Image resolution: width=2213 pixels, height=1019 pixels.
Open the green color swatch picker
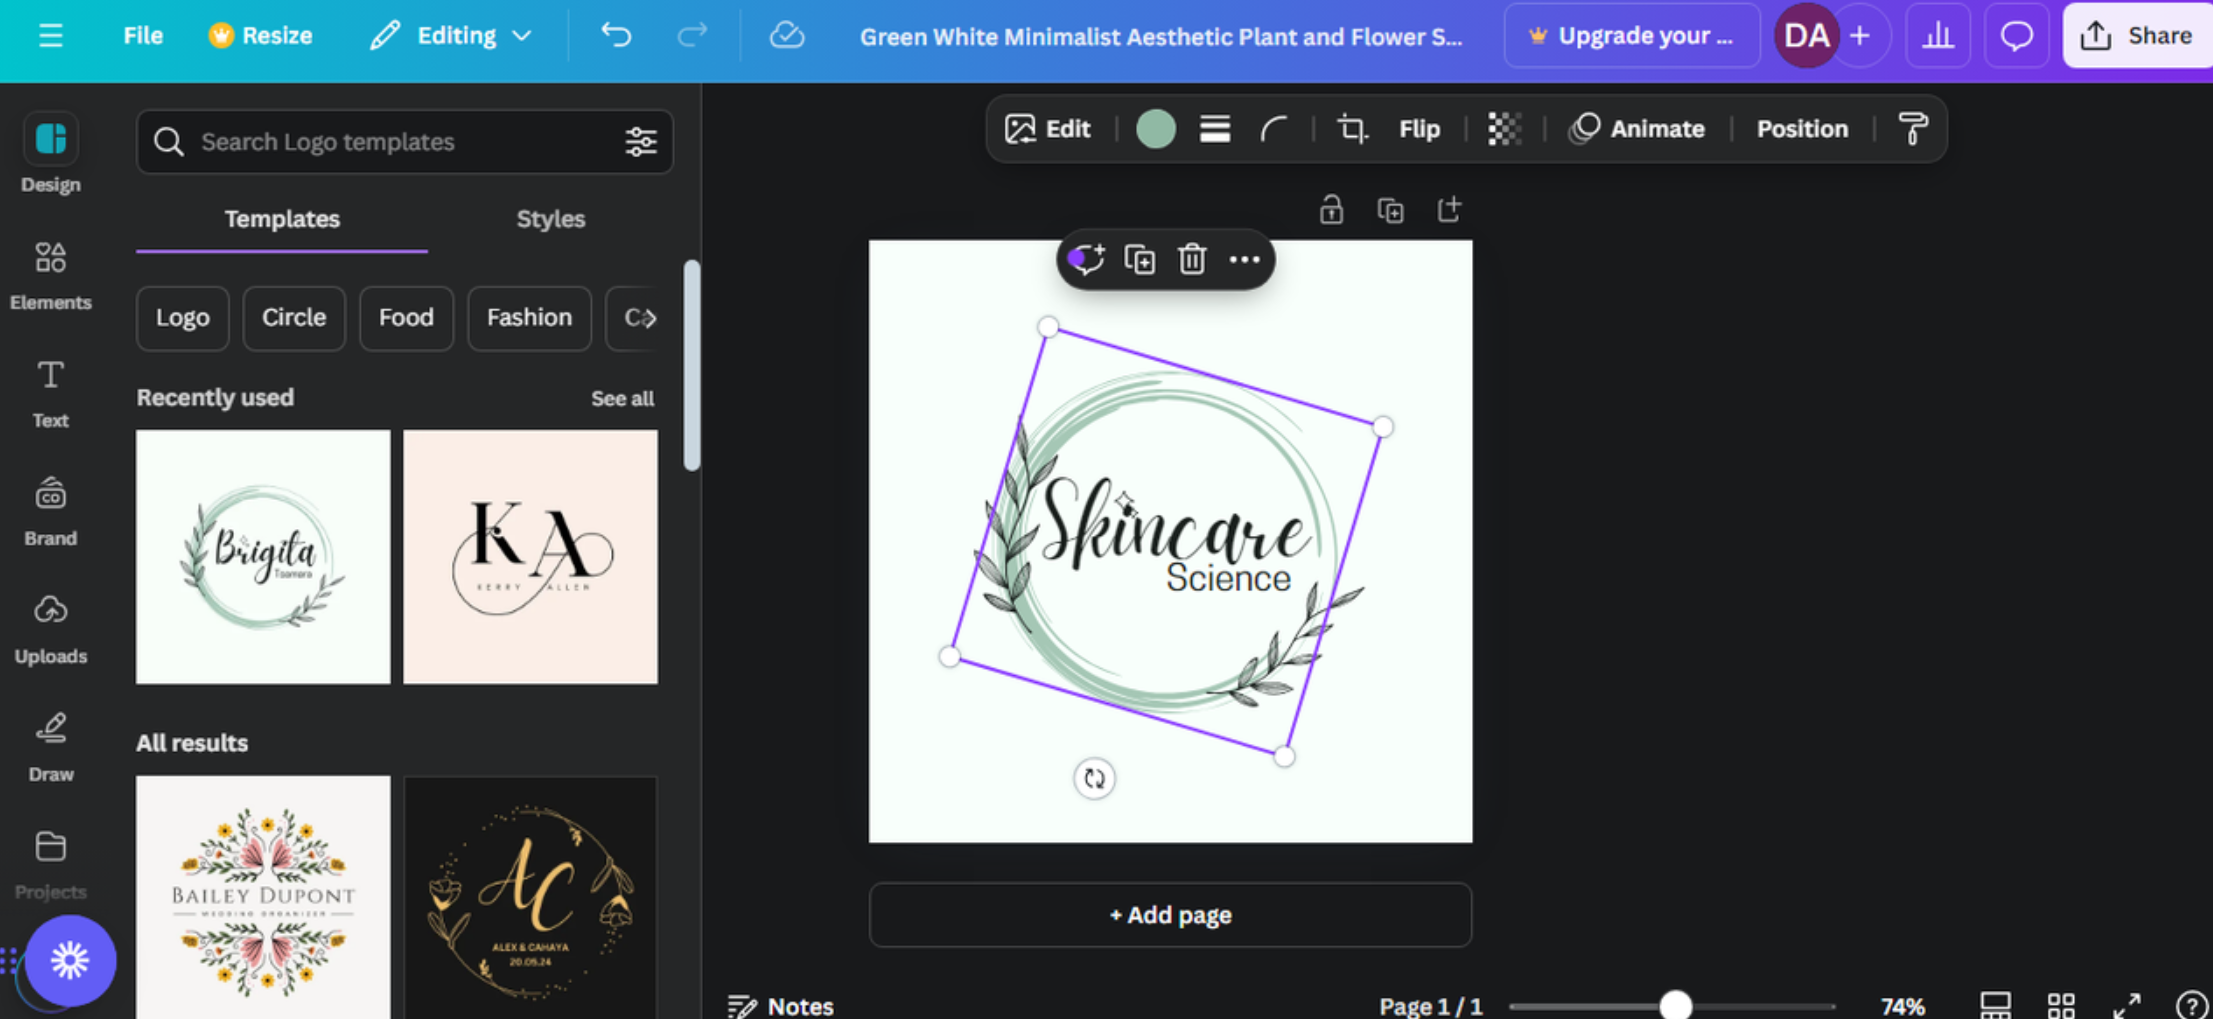(x=1156, y=128)
